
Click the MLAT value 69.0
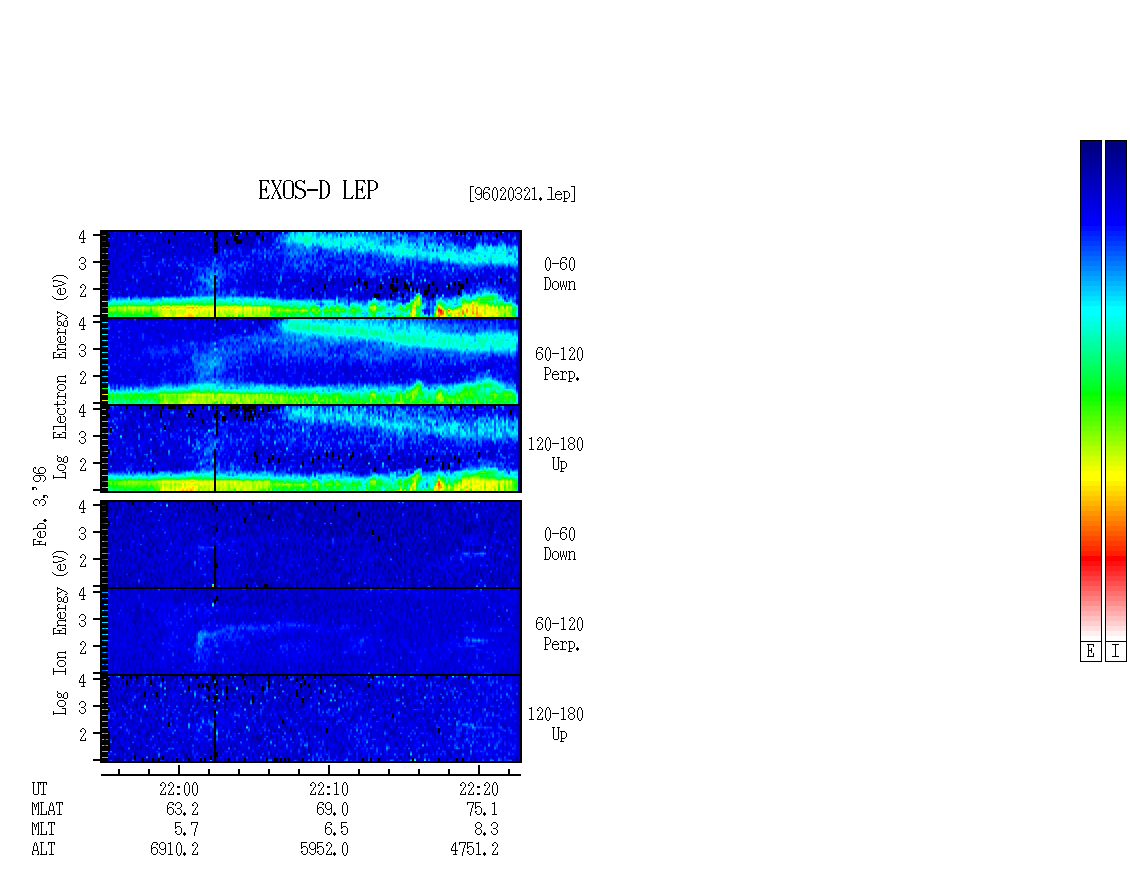tap(333, 809)
